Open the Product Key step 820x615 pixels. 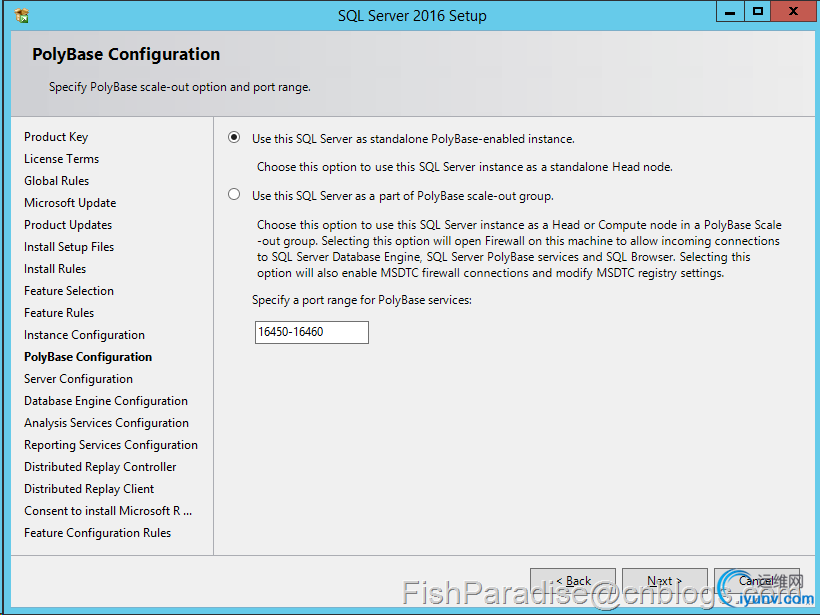tap(56, 137)
